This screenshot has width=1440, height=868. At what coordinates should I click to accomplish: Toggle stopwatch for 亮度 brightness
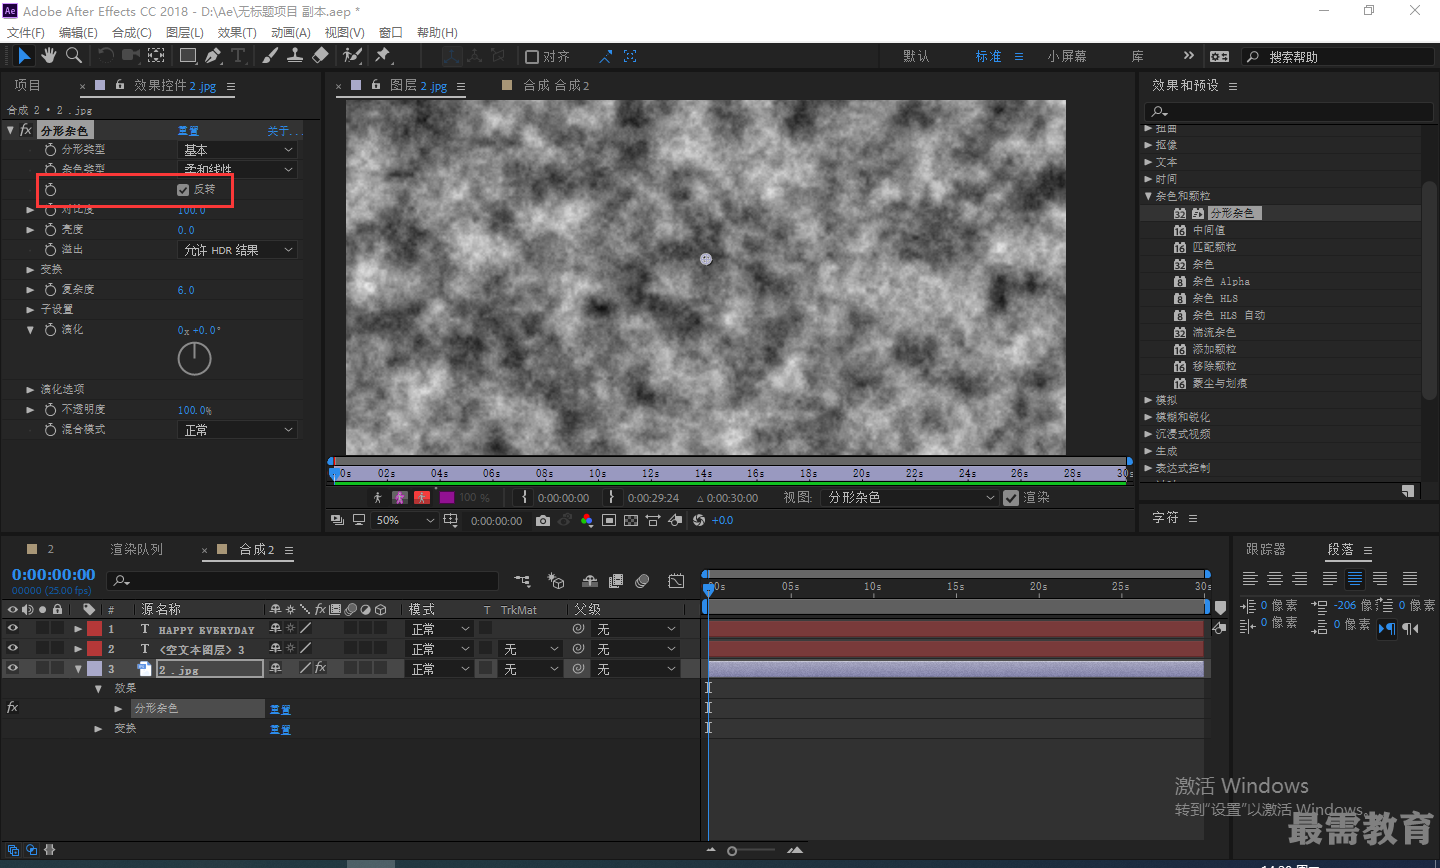50,229
